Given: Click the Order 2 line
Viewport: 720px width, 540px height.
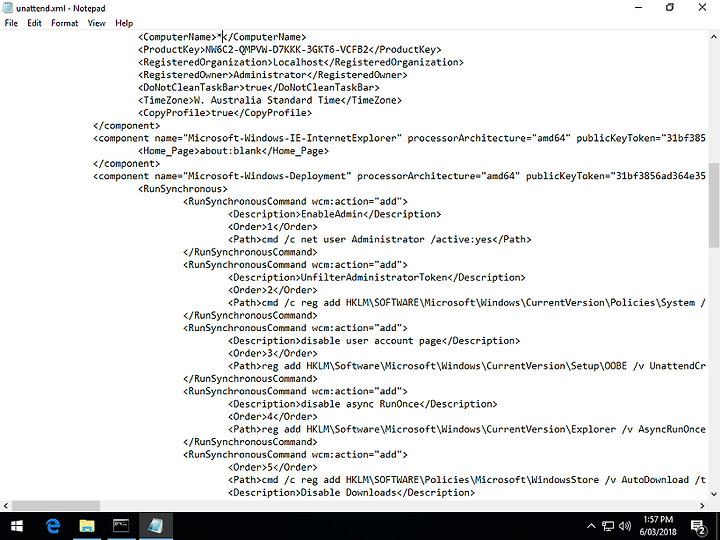Looking at the screenshot, I should click(273, 290).
